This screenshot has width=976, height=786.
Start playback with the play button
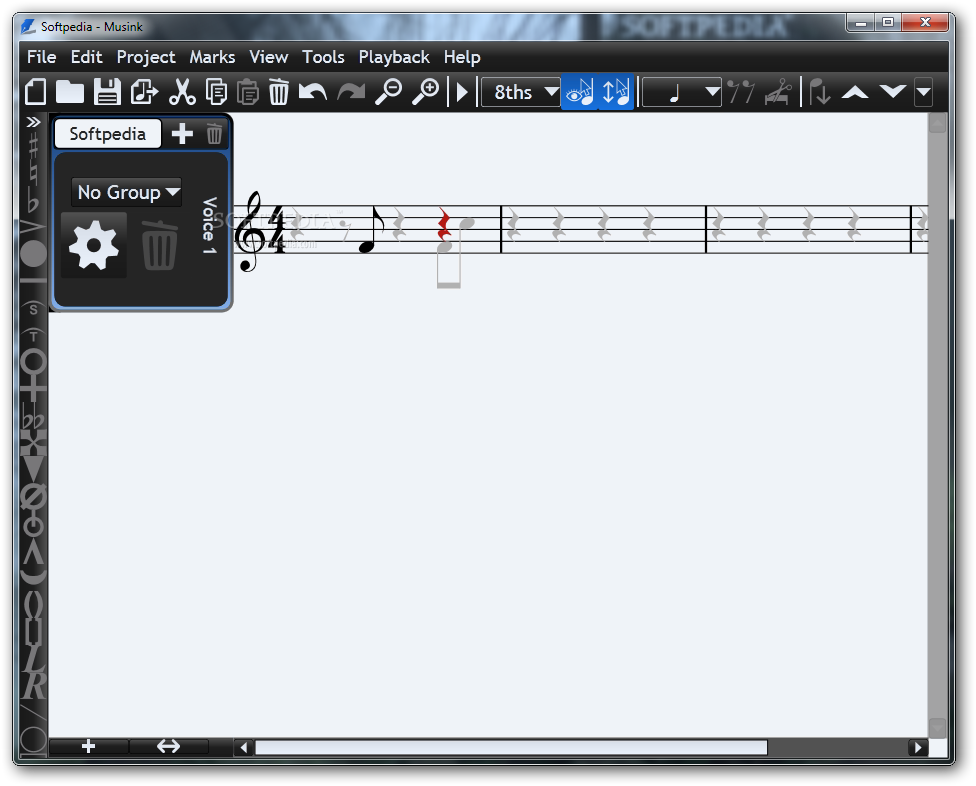point(462,92)
